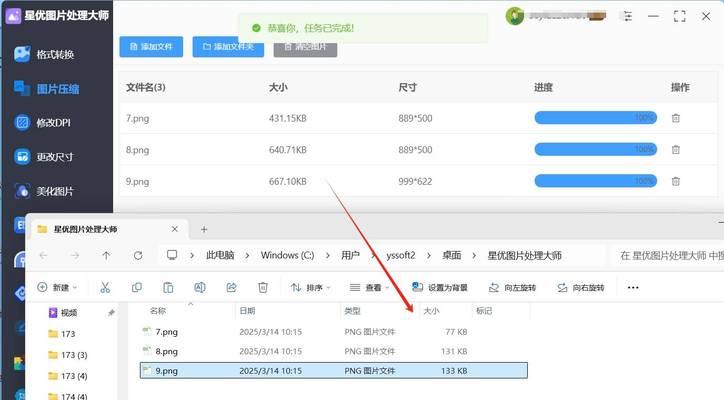Sort by the 日期 column header

(x=247, y=311)
